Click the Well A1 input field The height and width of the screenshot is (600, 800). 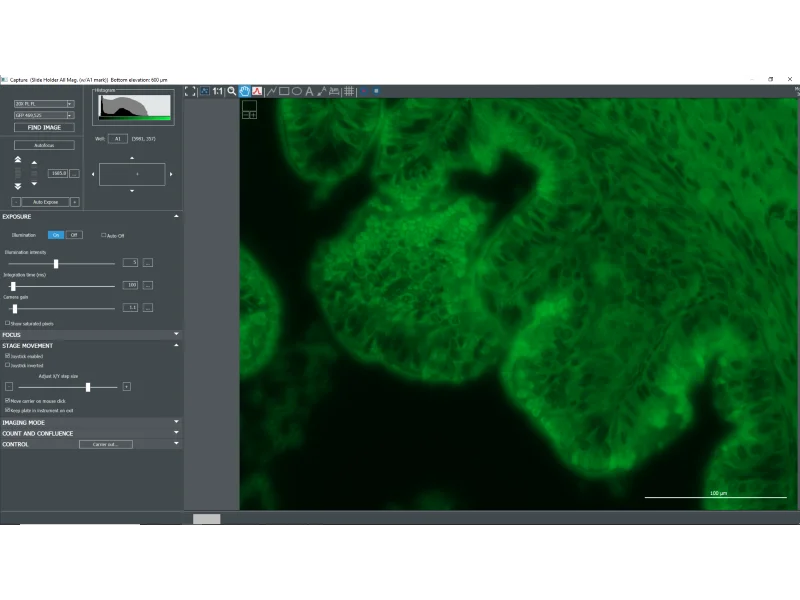coord(118,139)
